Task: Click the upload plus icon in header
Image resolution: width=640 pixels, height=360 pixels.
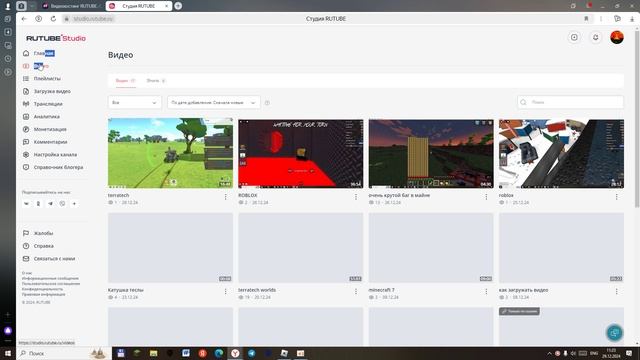Action: coord(574,38)
